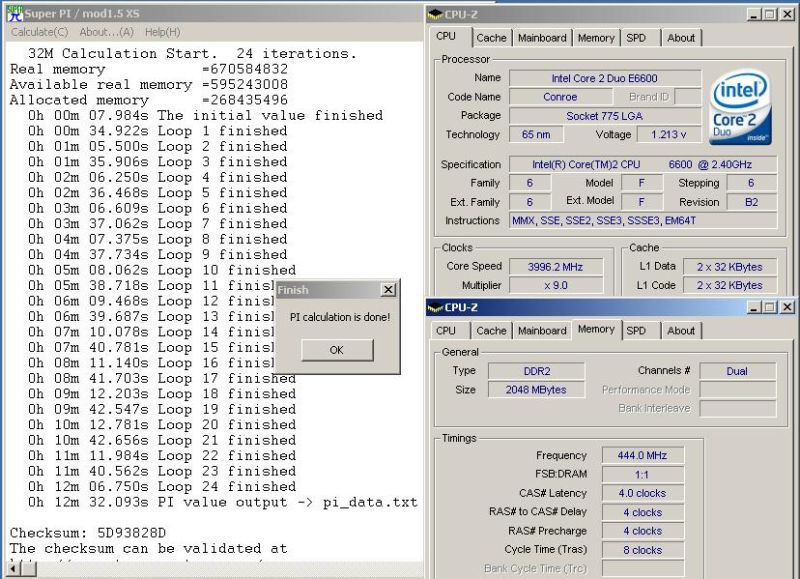Image resolution: width=800 pixels, height=579 pixels.
Task: Open SPD tab in bottom CPU-Z window
Action: pos(636,331)
